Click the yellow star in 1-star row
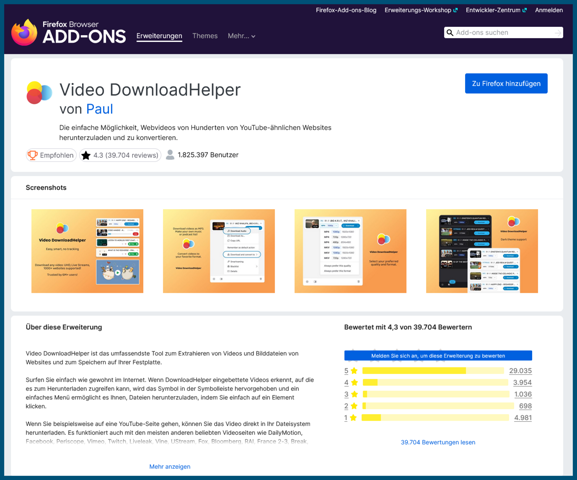 pos(353,417)
